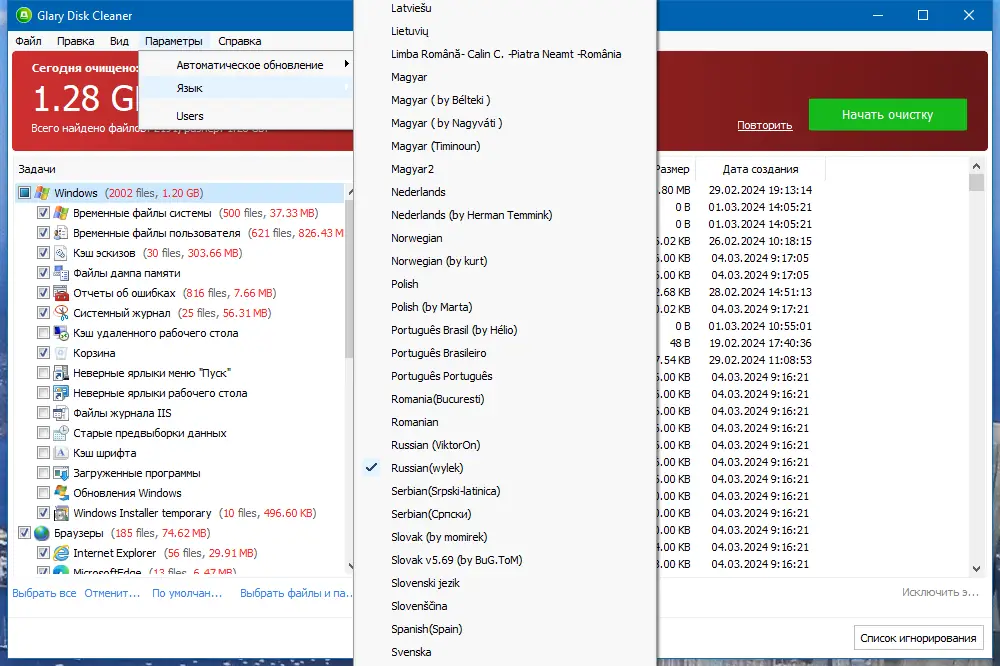Click the error reports (Отчеты об ошибках) icon
Screen dimensions: 1000x666
tap(61, 293)
